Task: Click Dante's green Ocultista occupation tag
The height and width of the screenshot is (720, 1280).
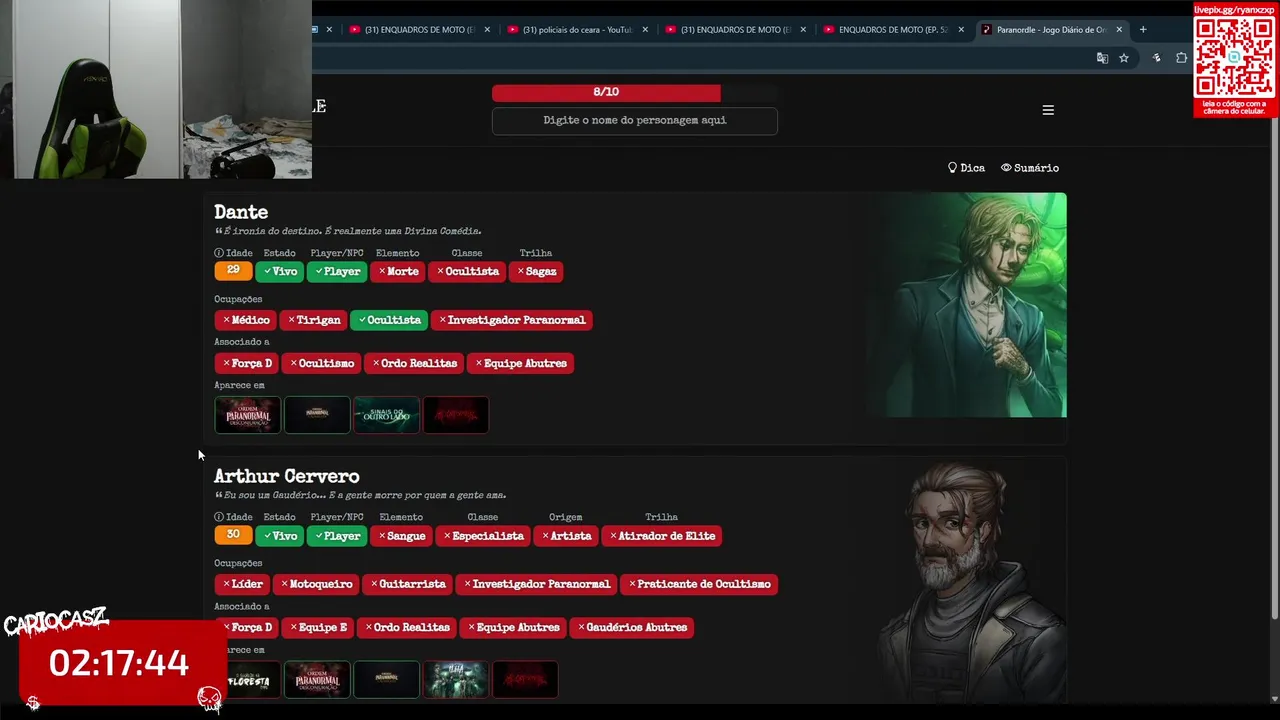Action: coord(390,320)
